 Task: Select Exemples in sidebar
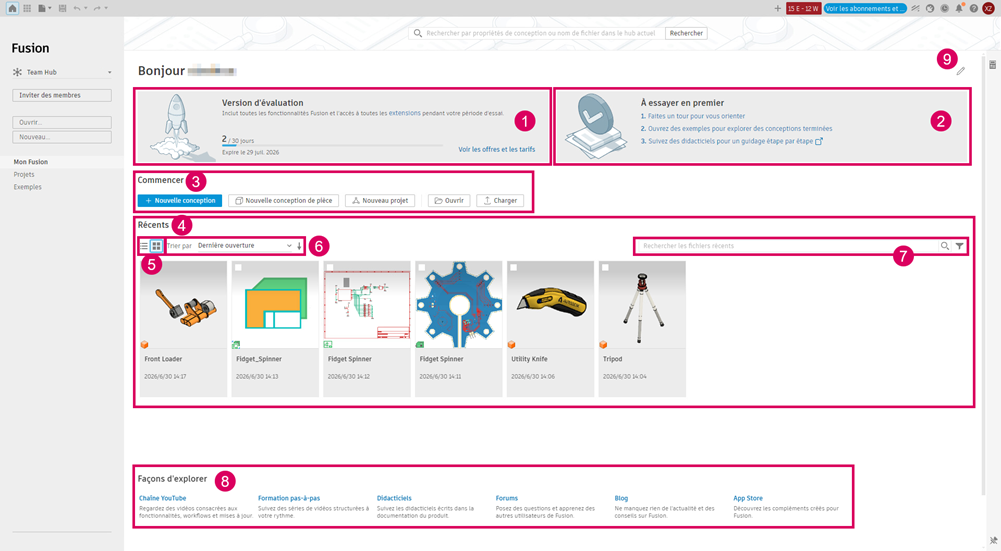[27, 187]
